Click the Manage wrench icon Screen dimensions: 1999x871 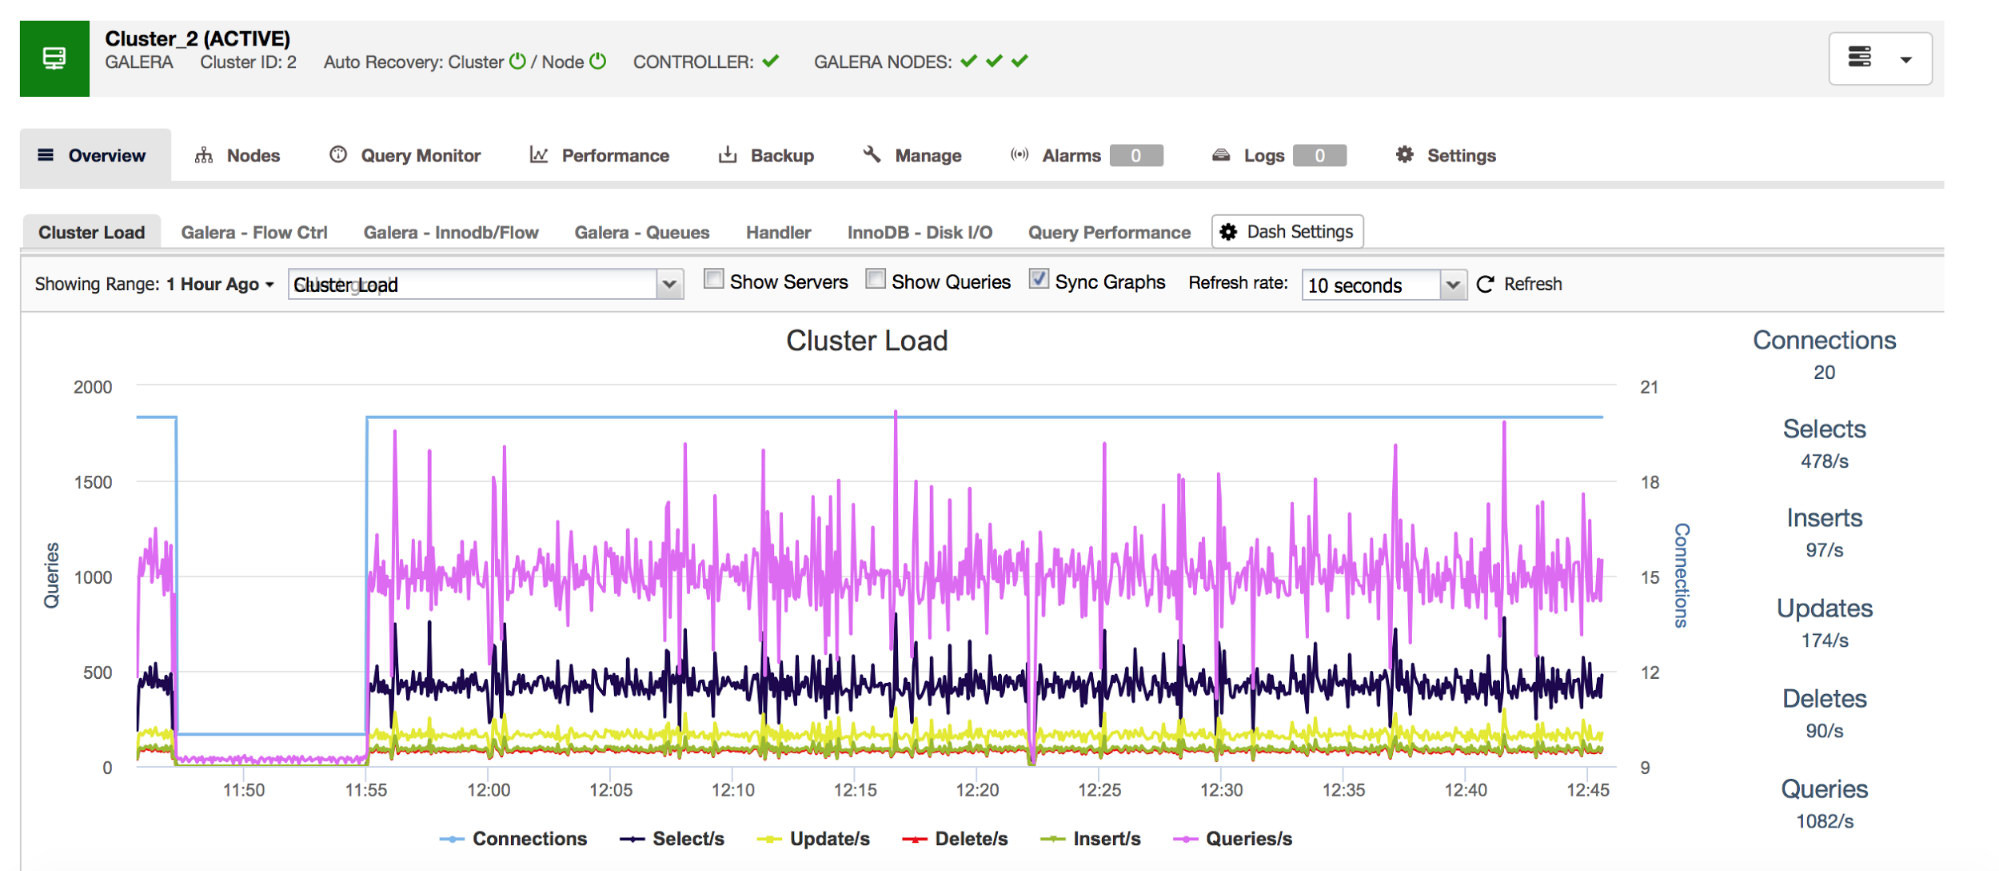pyautogui.click(x=872, y=154)
